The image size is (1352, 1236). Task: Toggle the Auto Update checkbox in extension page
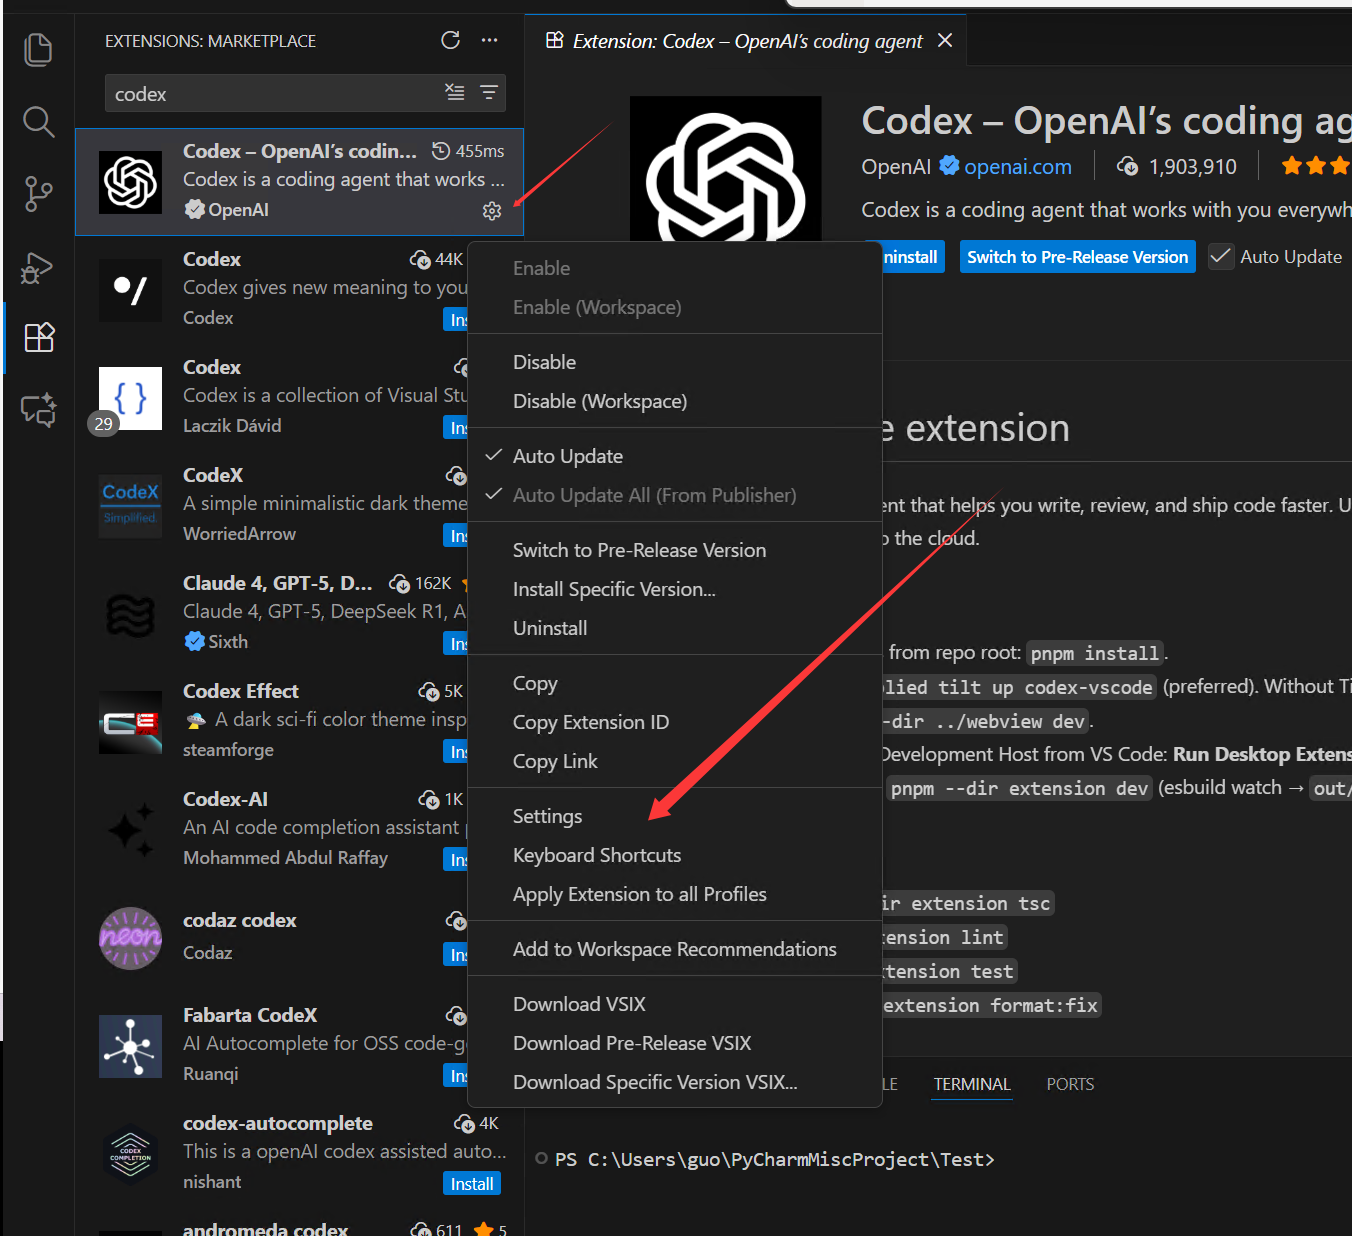coord(1221,257)
